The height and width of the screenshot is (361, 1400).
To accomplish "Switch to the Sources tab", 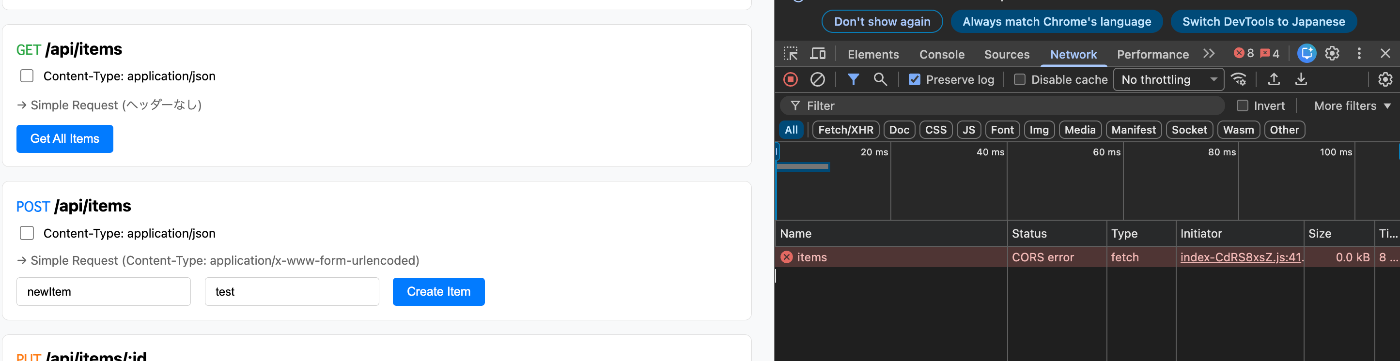I will tap(1007, 54).
